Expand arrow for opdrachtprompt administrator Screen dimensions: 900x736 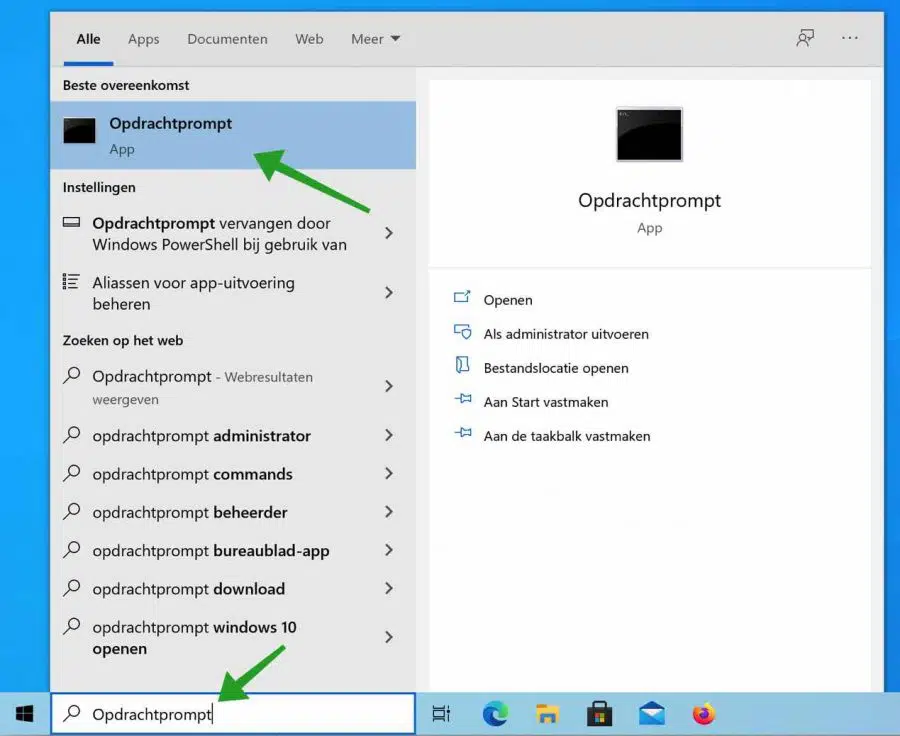[x=389, y=435]
